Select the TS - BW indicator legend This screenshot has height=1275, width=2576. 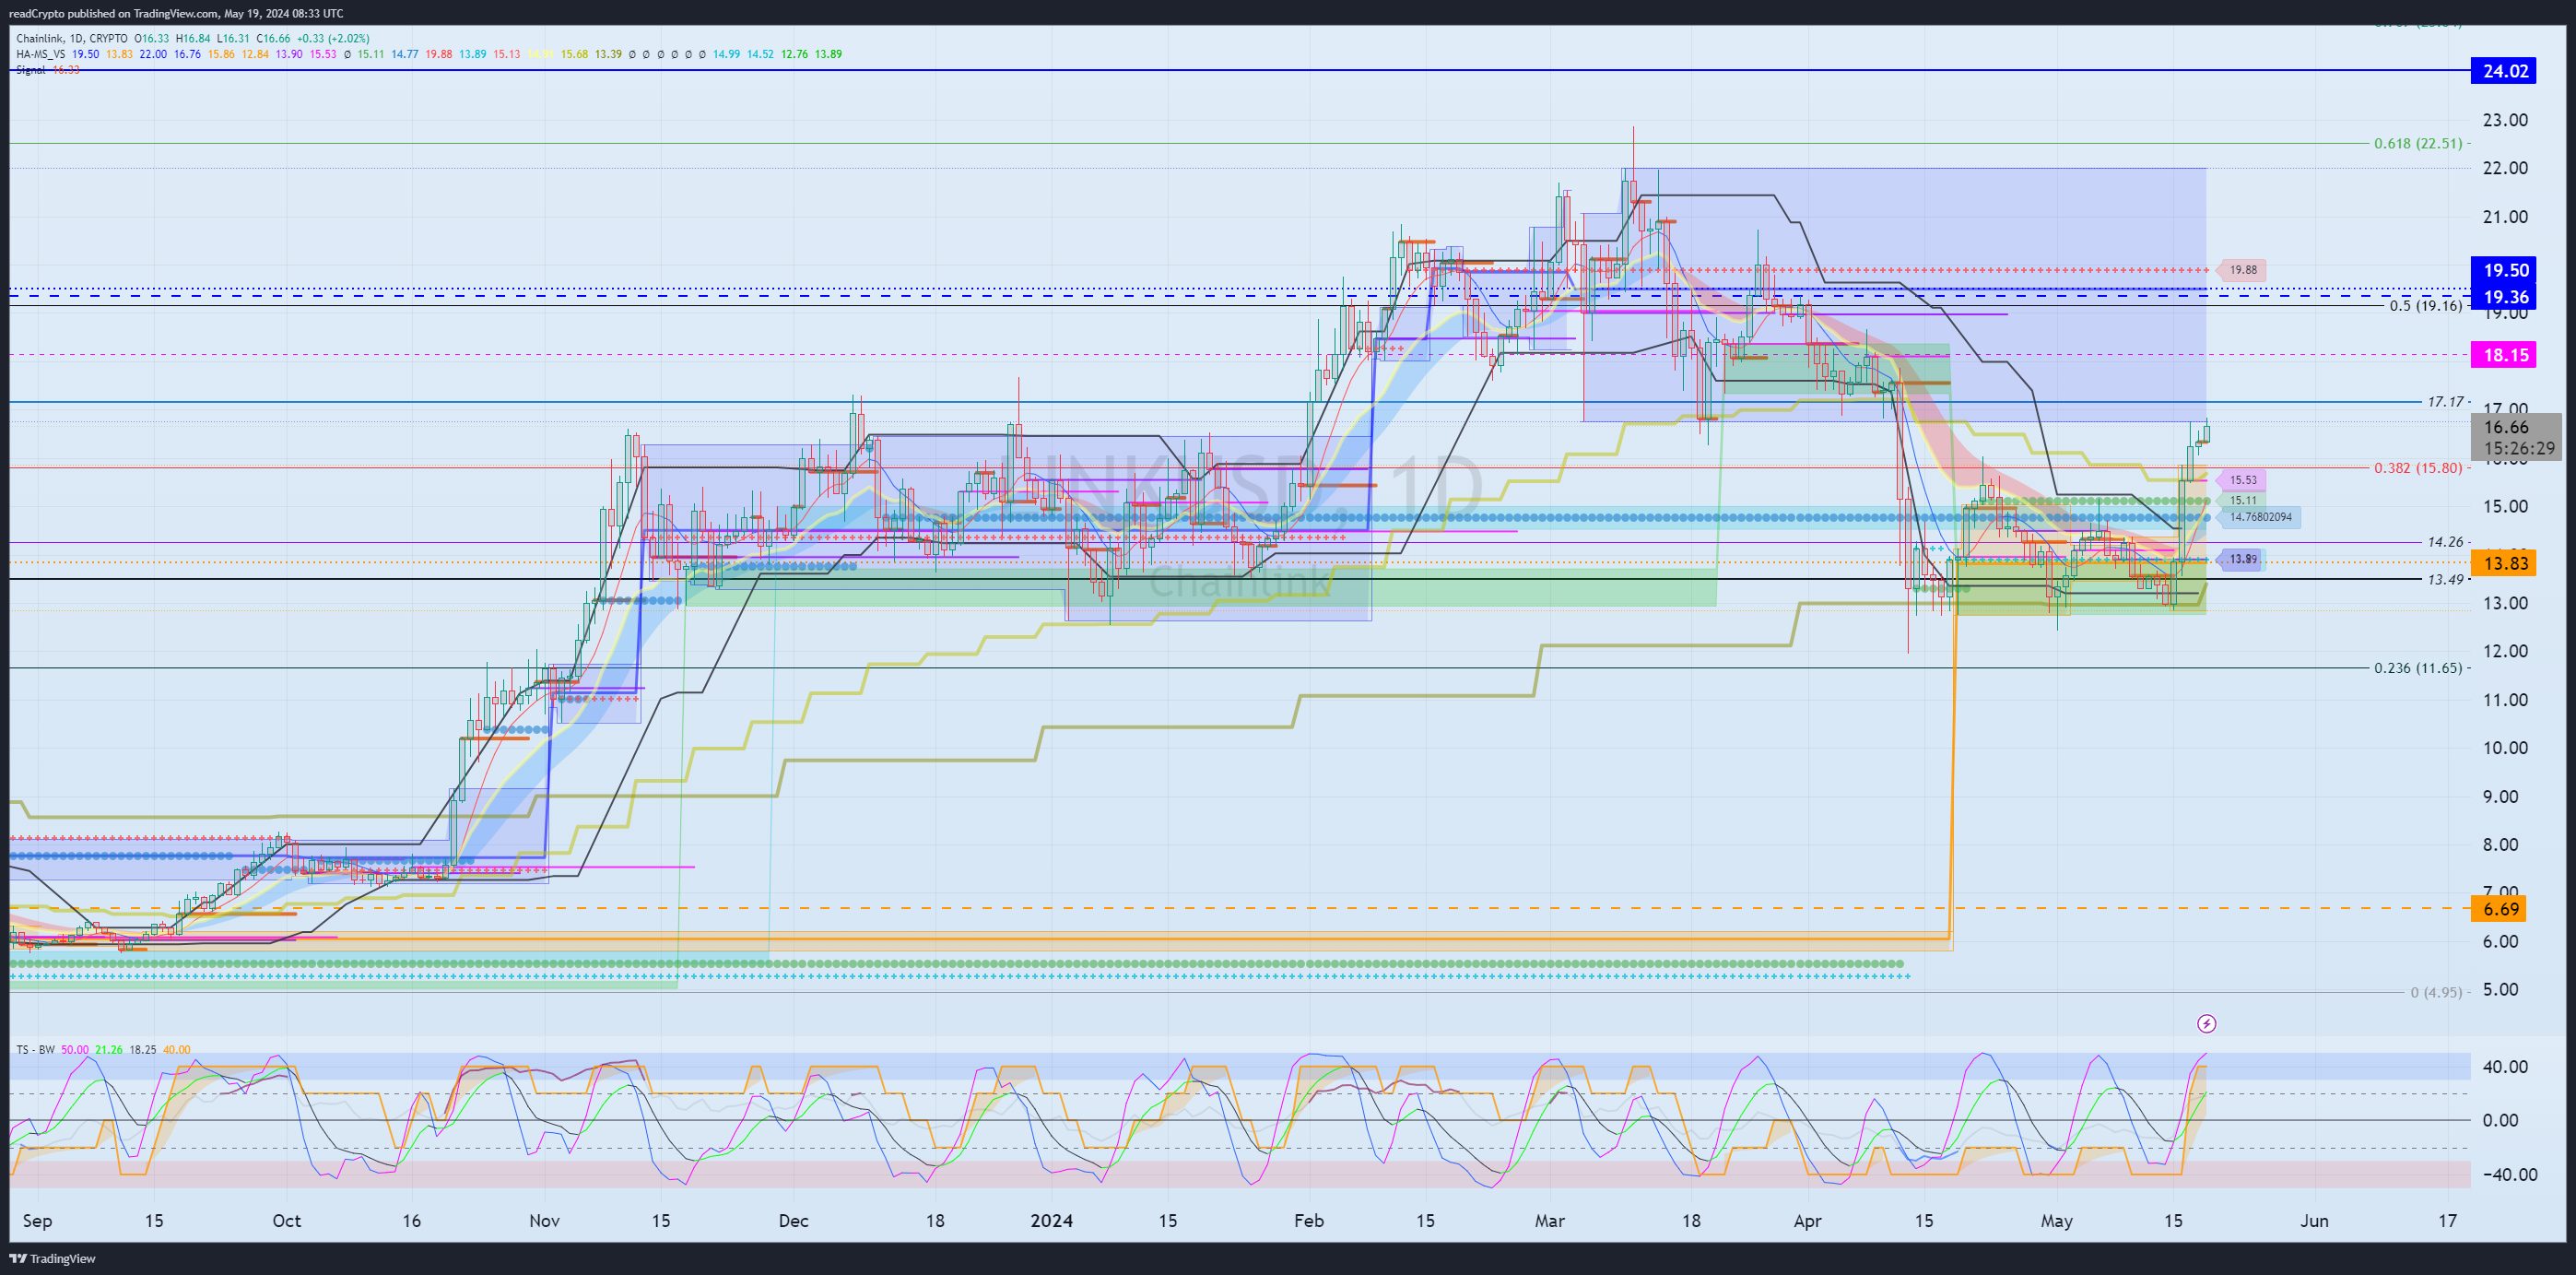[x=35, y=1049]
